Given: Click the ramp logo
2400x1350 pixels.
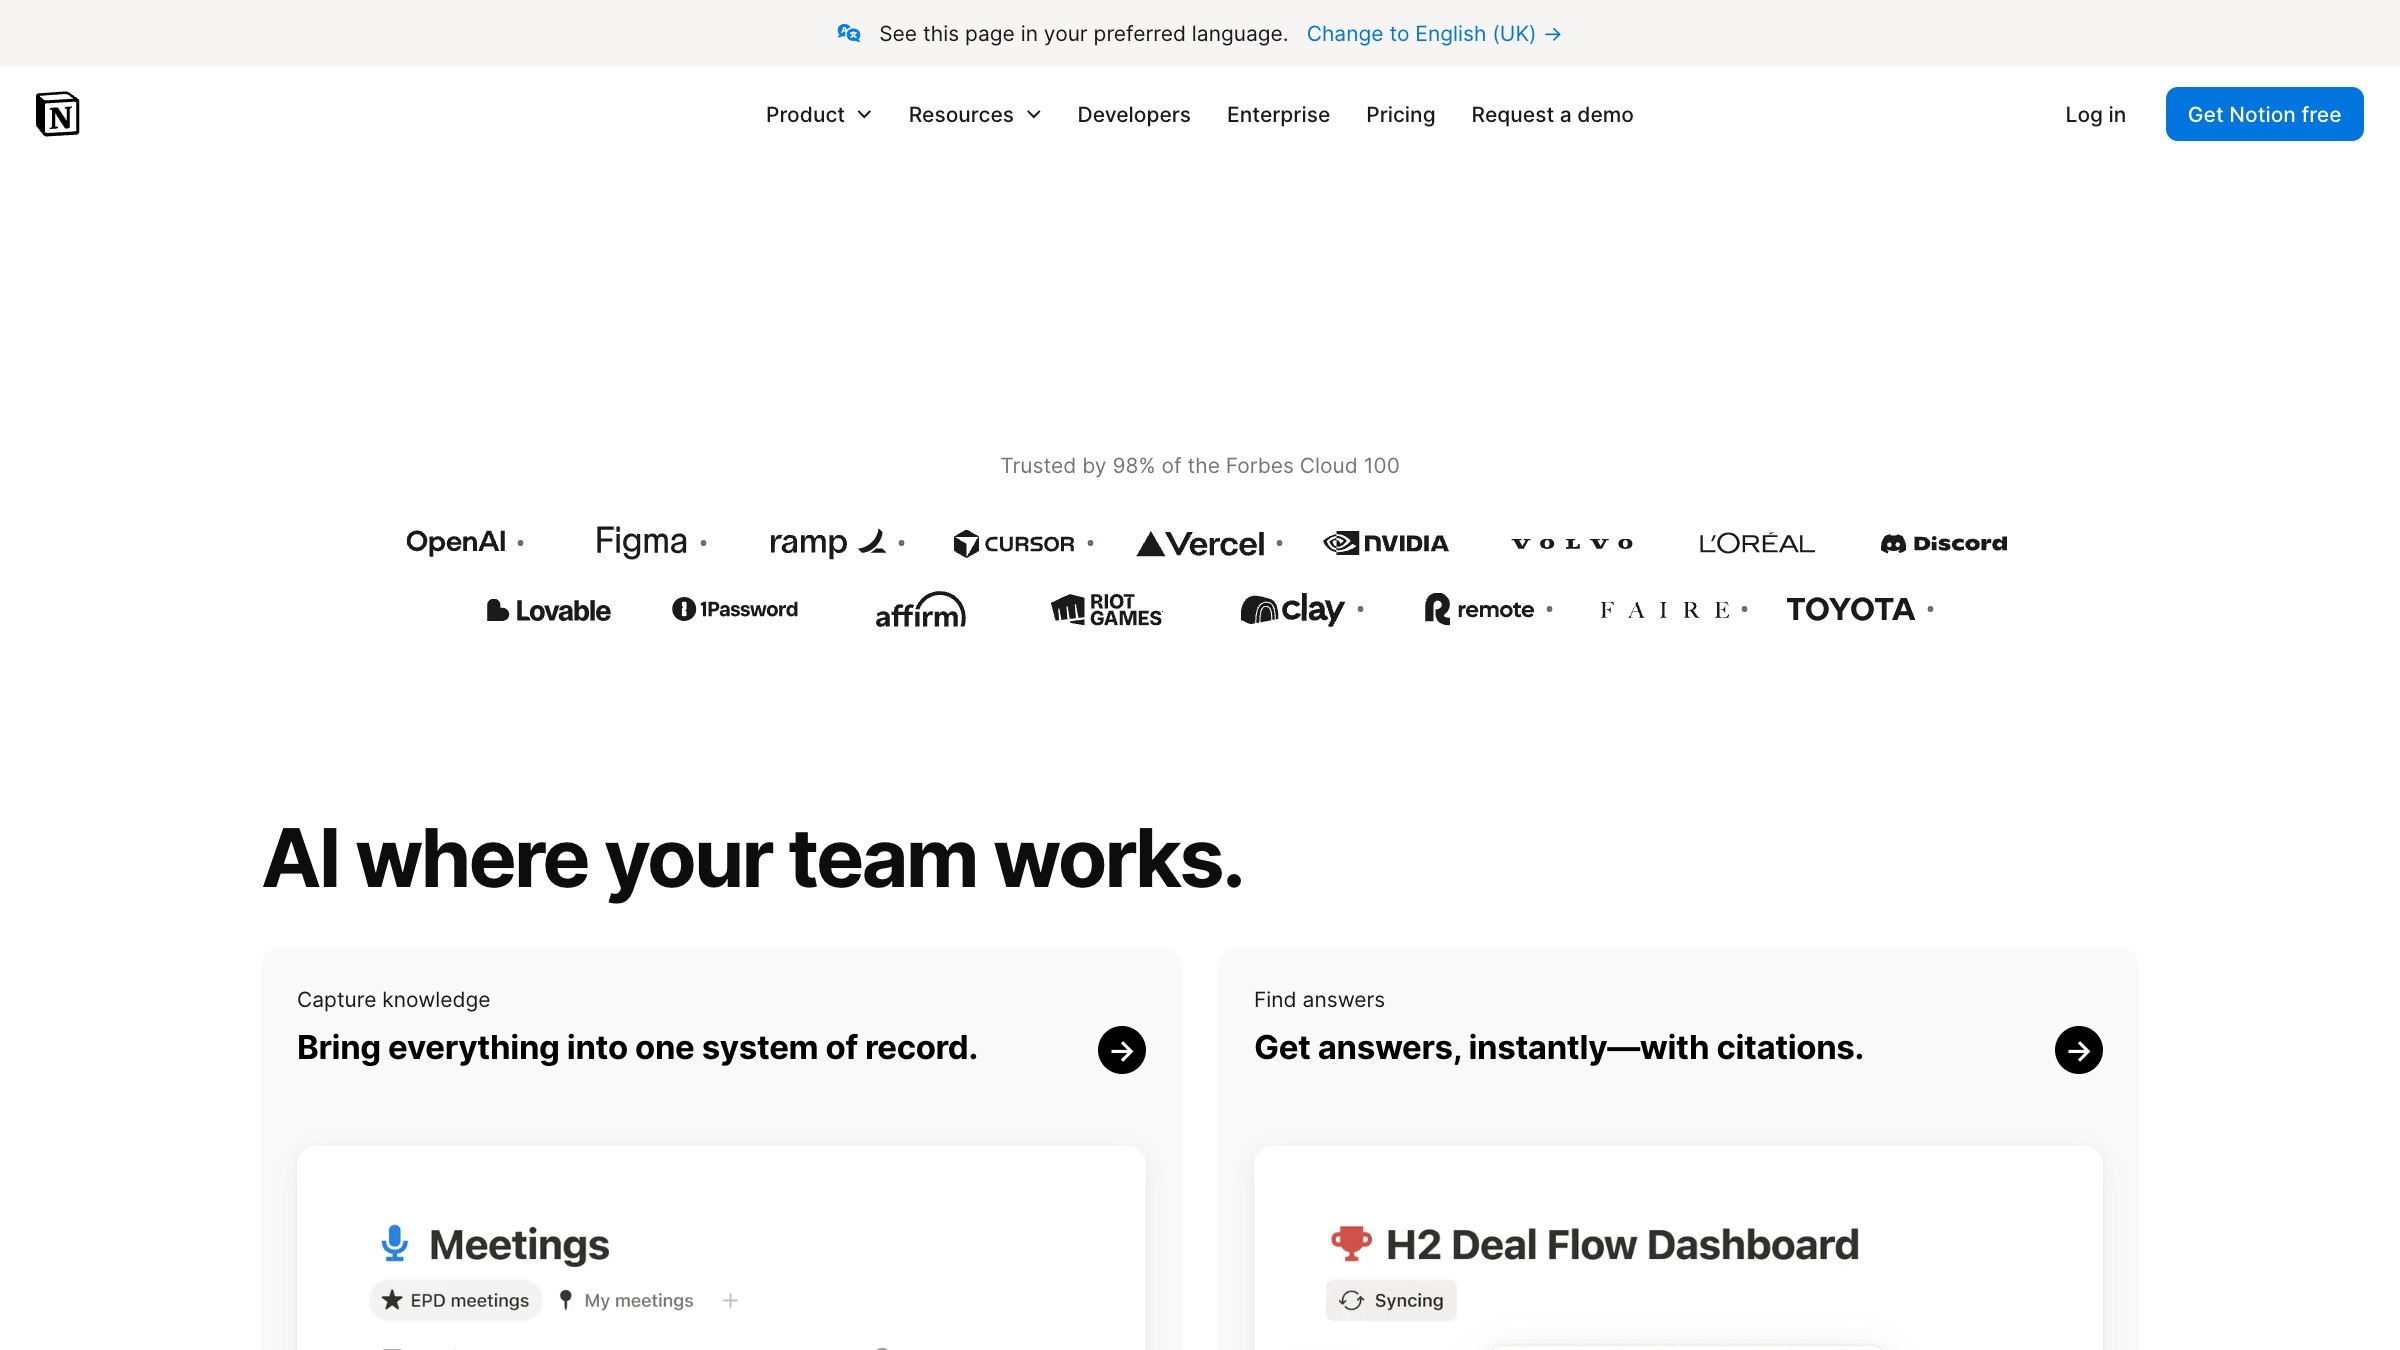Looking at the screenshot, I should 827,542.
